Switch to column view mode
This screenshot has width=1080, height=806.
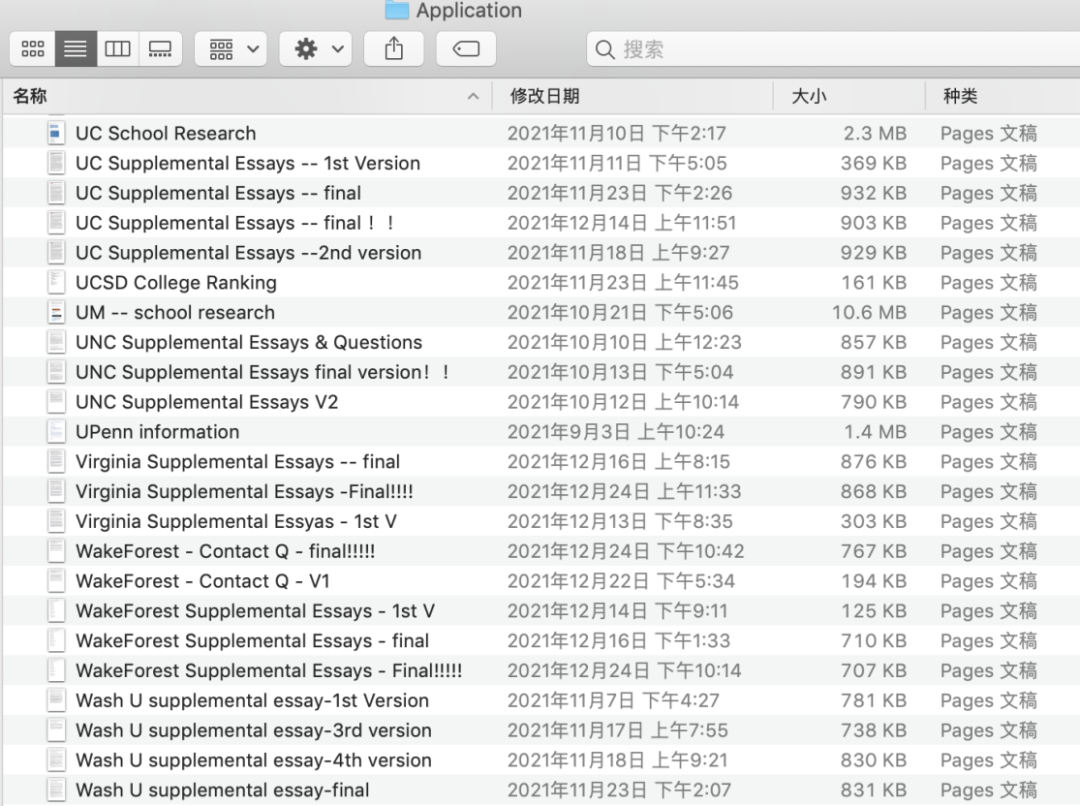[x=118, y=49]
